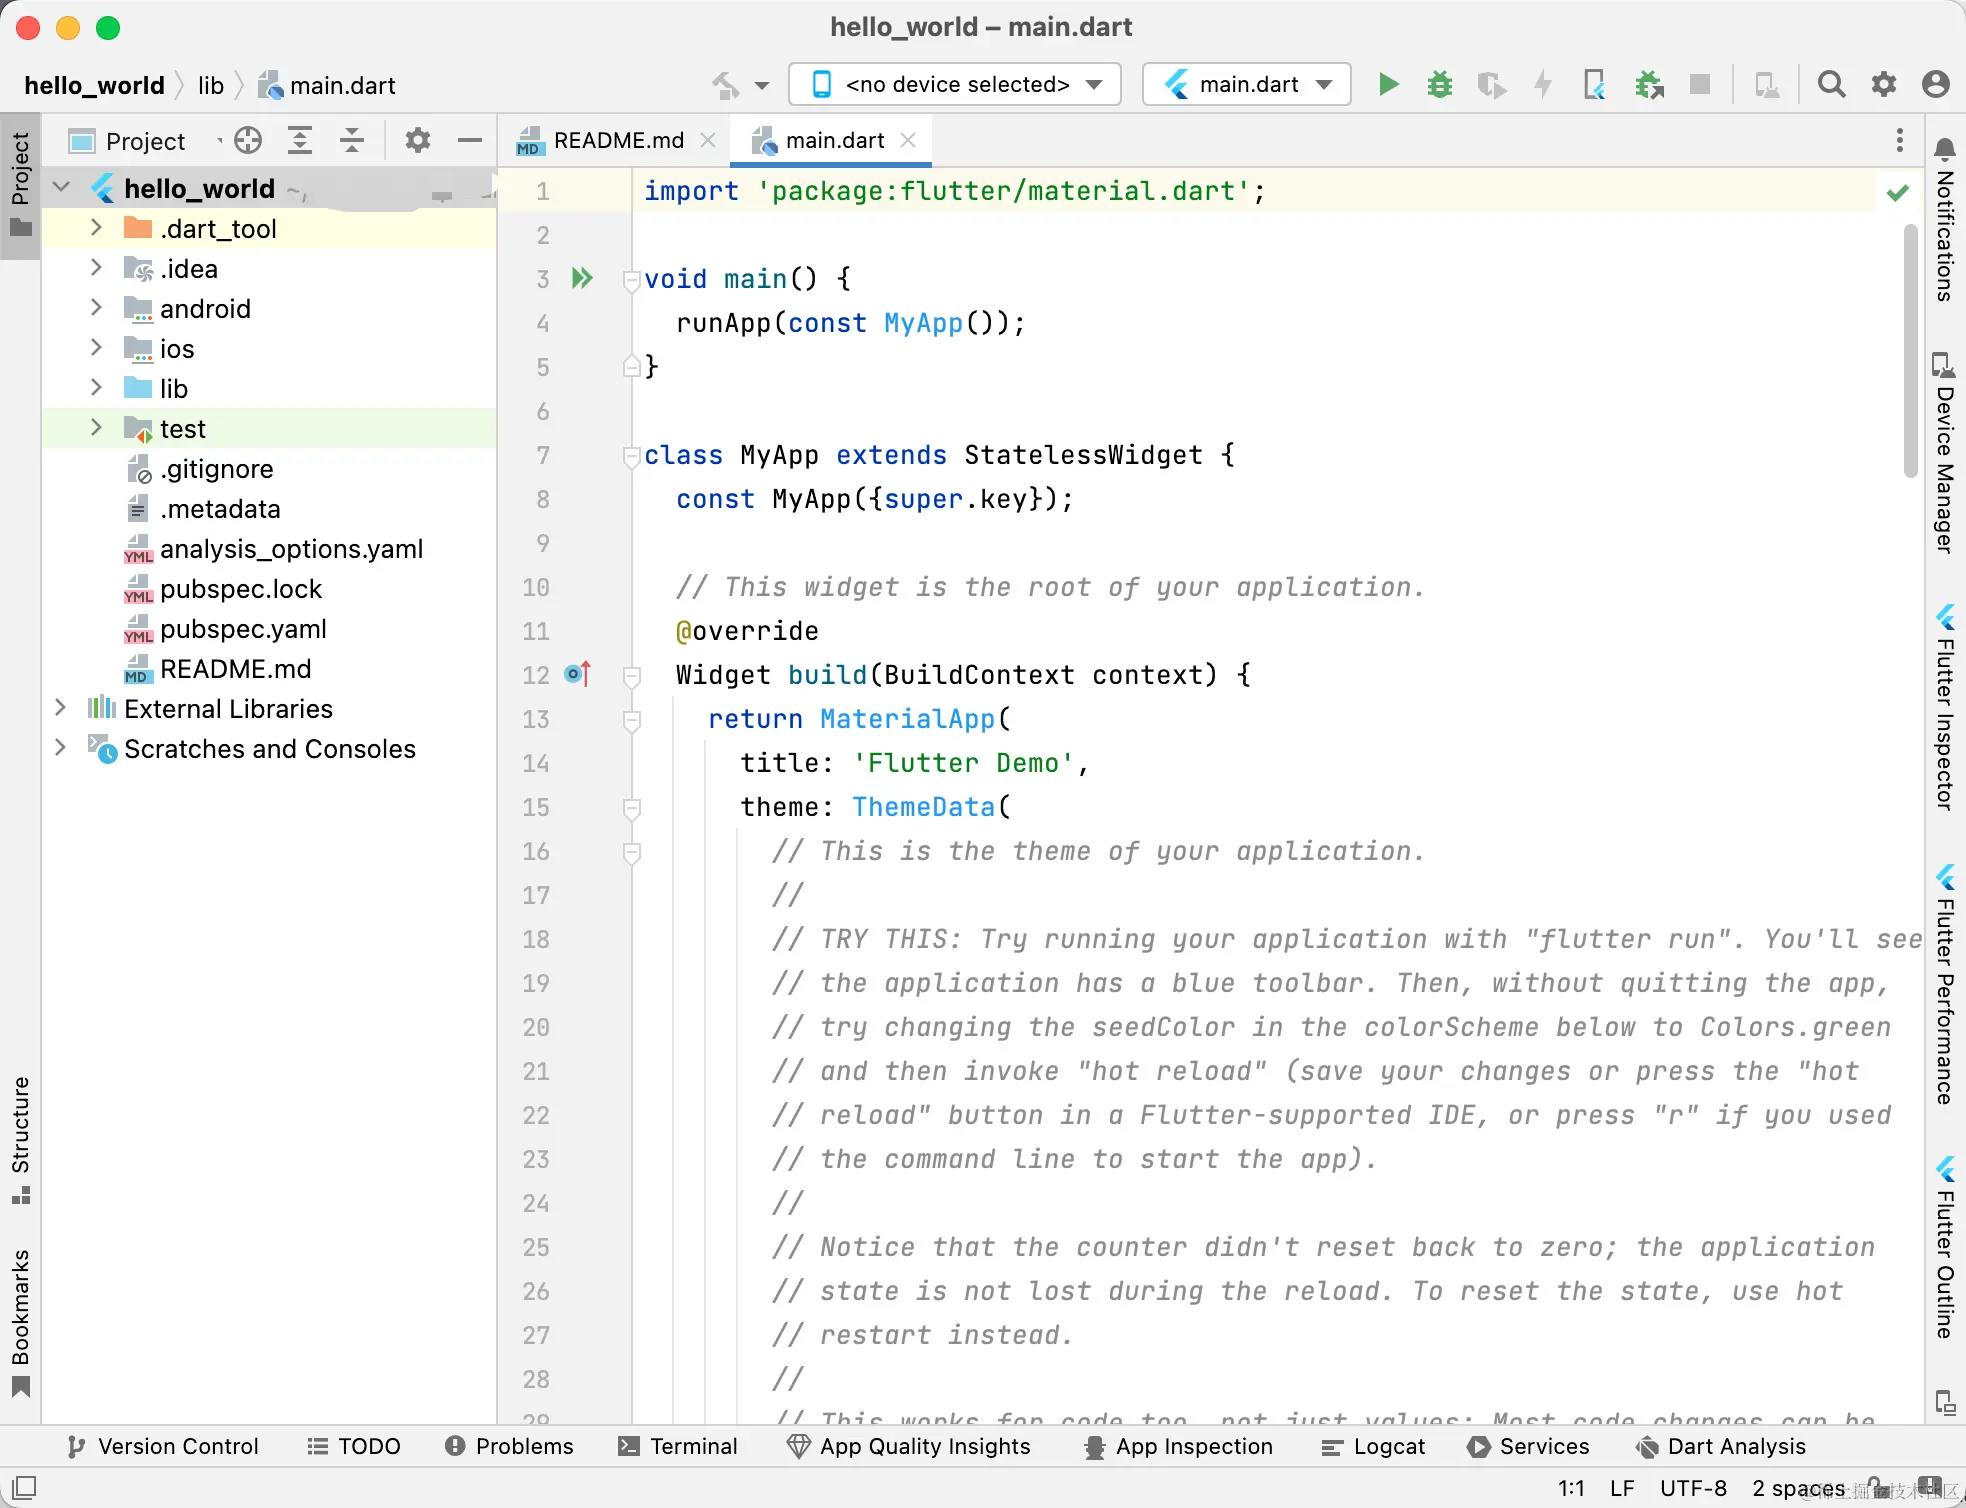Open the Device Manager toolbar icon
Viewport: 1966px width, 1508px height.
coord(1767,84)
